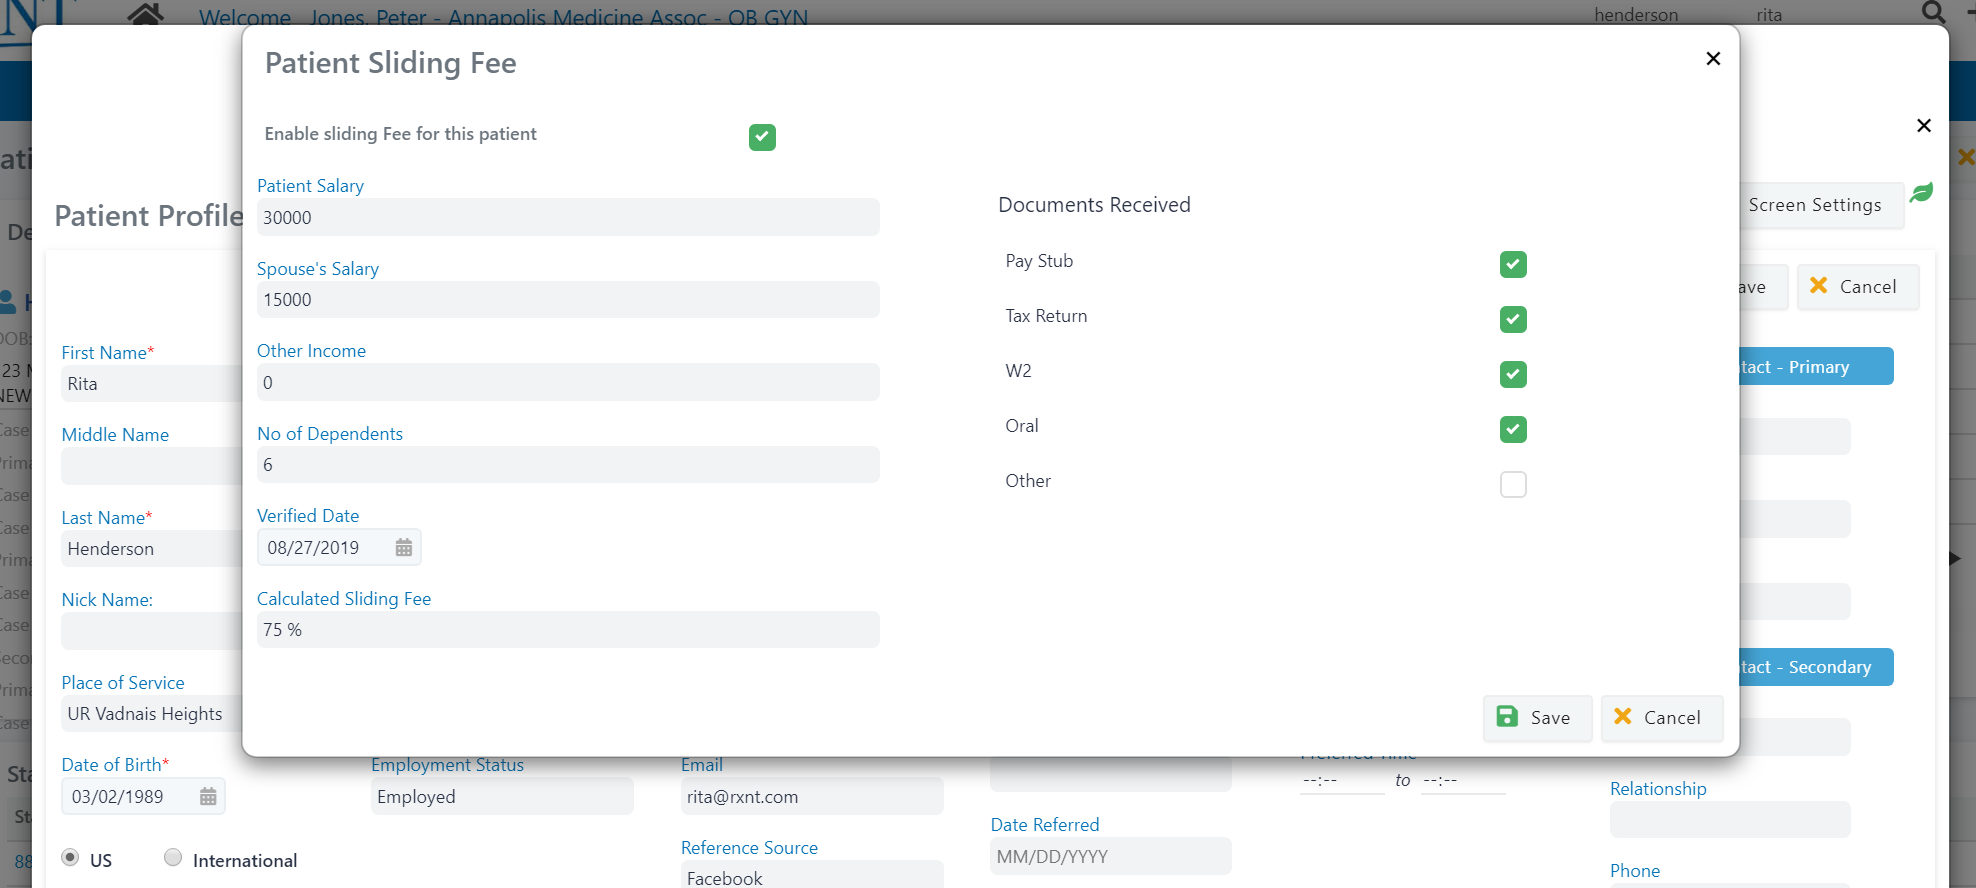
Task: Disable sliding fee for this patient
Action: [x=762, y=137]
